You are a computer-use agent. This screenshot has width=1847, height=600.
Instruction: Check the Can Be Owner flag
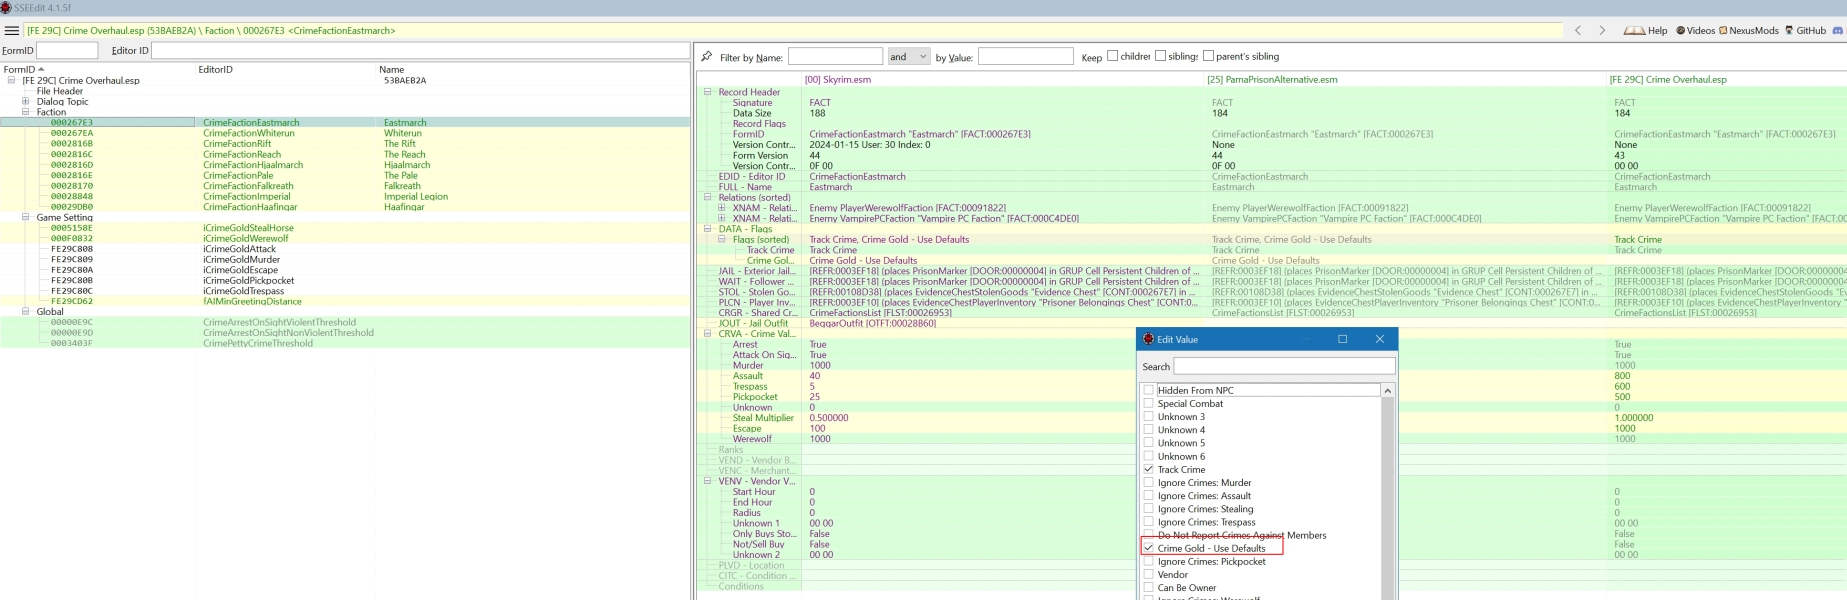click(x=1149, y=588)
